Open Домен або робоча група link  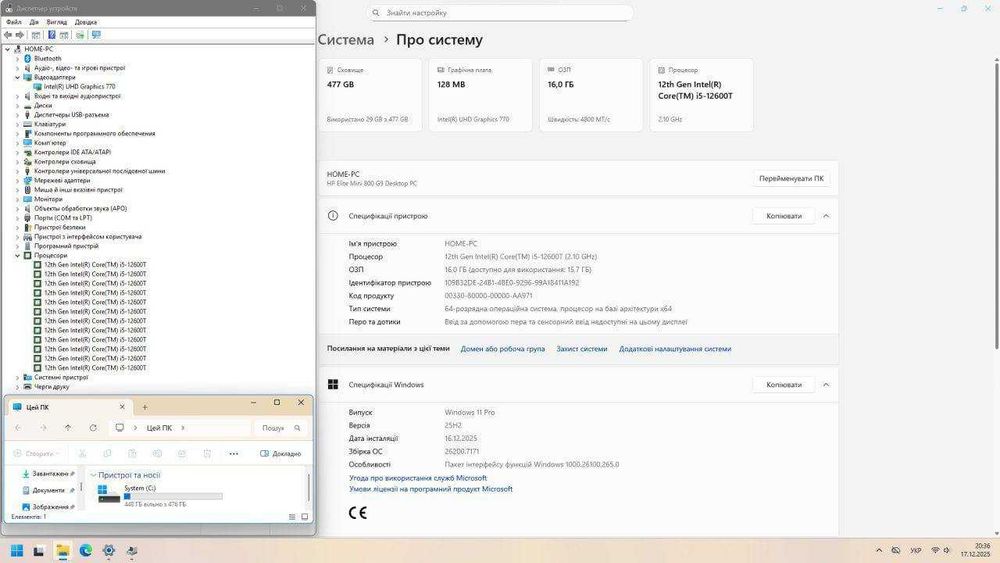503,349
